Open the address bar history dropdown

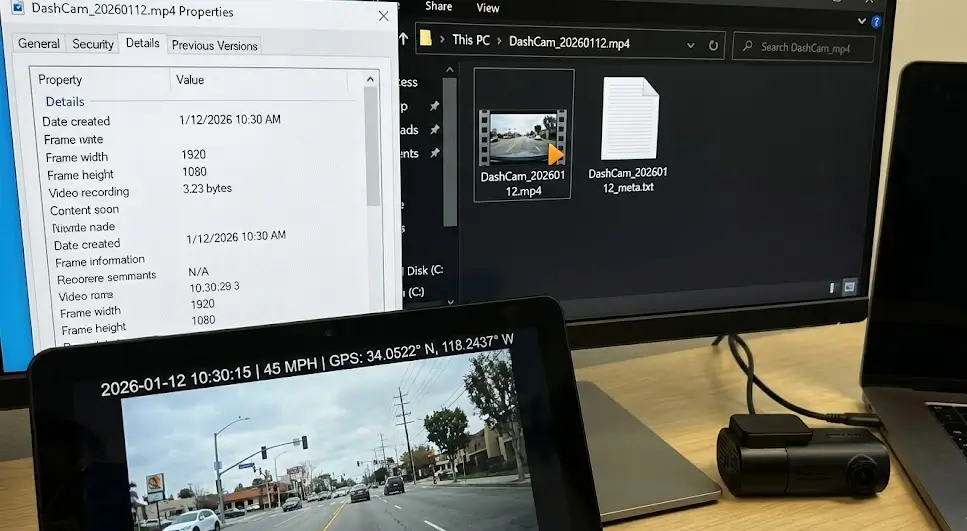(687, 44)
